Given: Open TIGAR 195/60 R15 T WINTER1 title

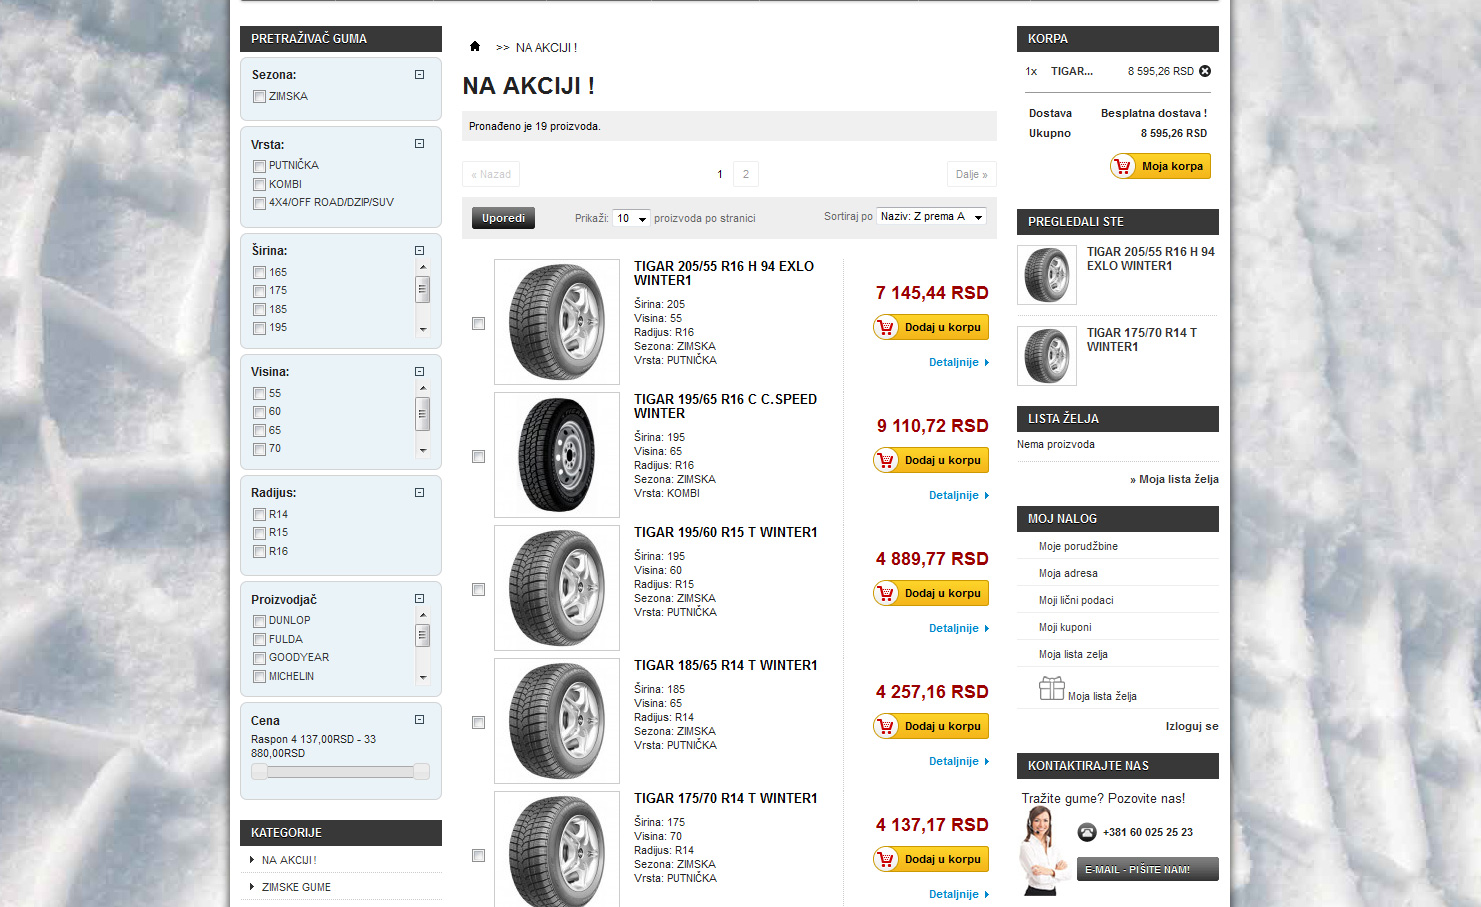Looking at the screenshot, I should (x=725, y=532).
